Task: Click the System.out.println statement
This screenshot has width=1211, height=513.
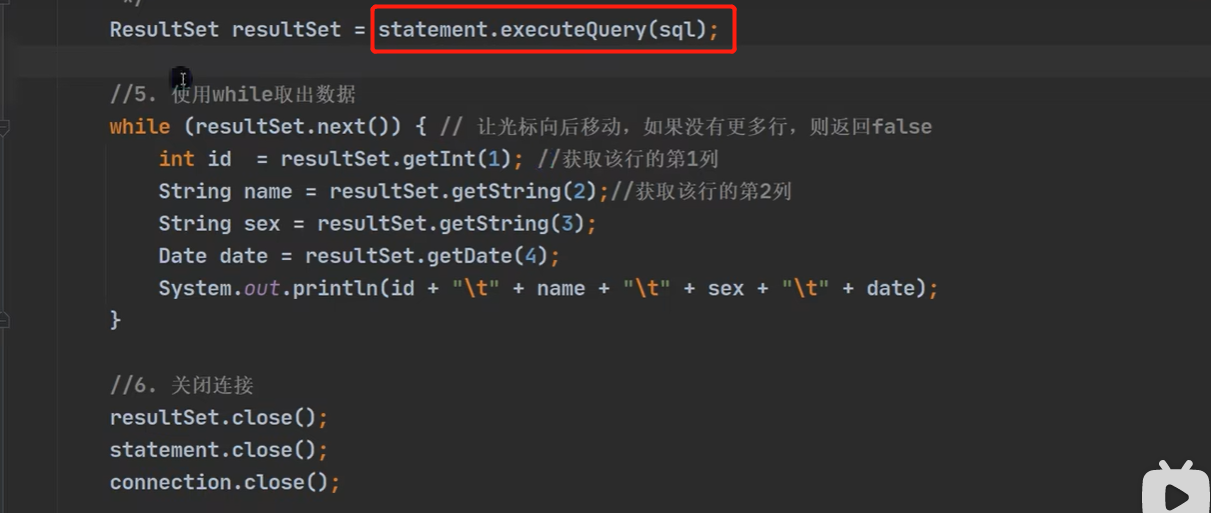Action: click(x=548, y=288)
